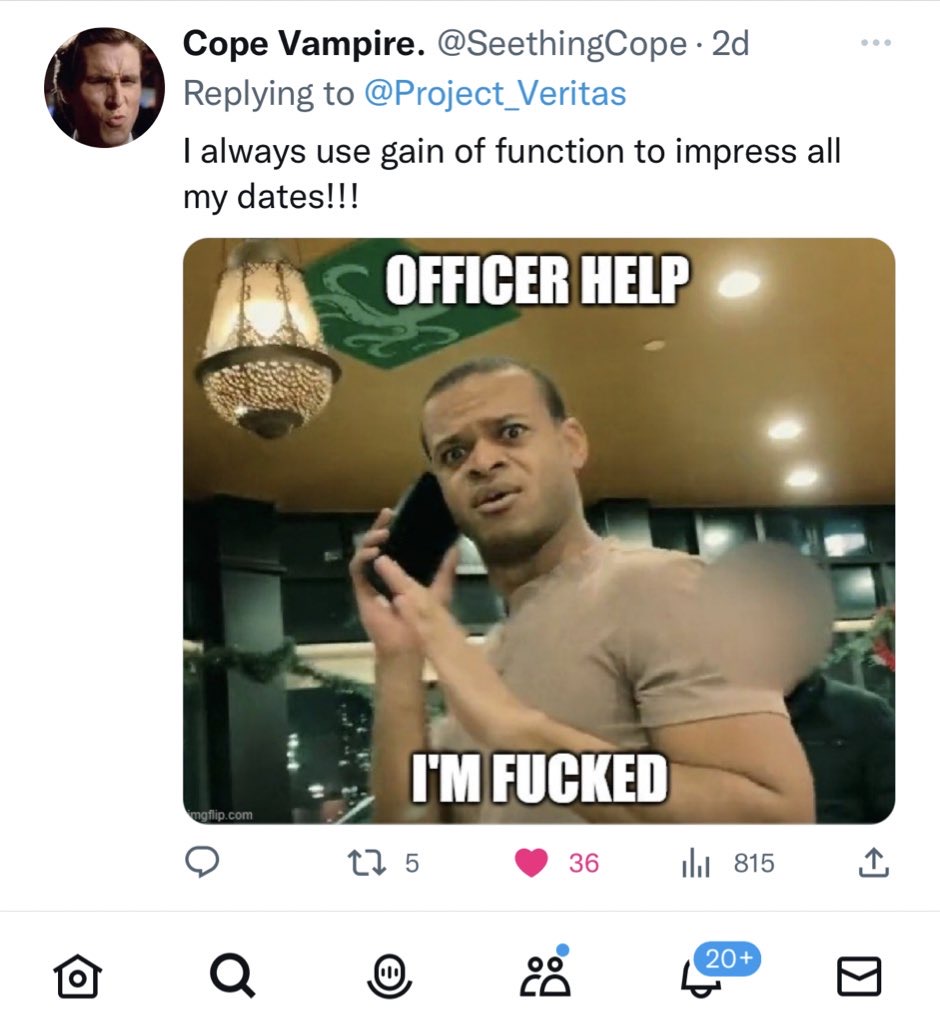Screen dimensions: 940x1024
Task: Open the Communities people tab
Action: pyautogui.click(x=547, y=977)
